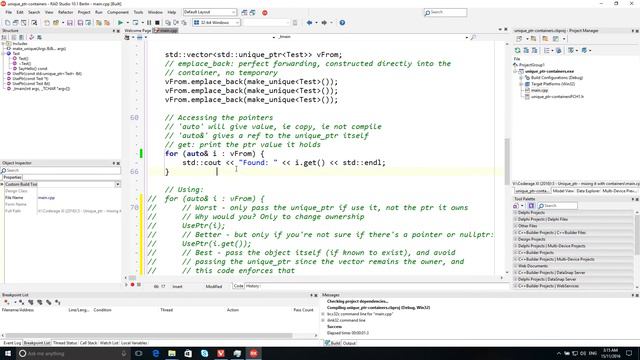
Task: Open the Refactor menu
Action: coord(65,12)
